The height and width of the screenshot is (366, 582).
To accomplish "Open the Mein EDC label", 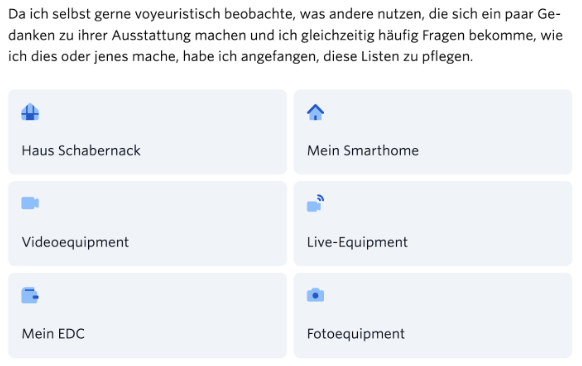I will [53, 334].
